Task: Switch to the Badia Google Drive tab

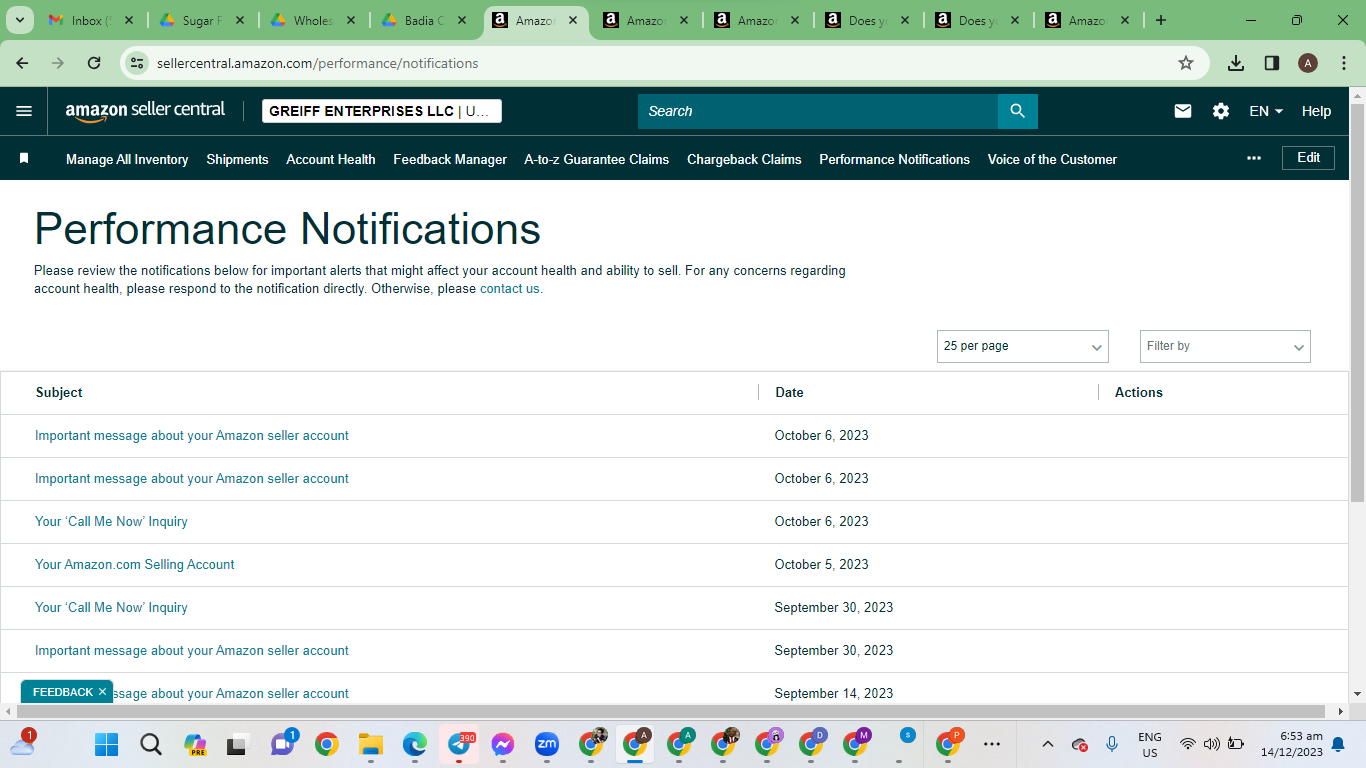Action: (x=424, y=20)
